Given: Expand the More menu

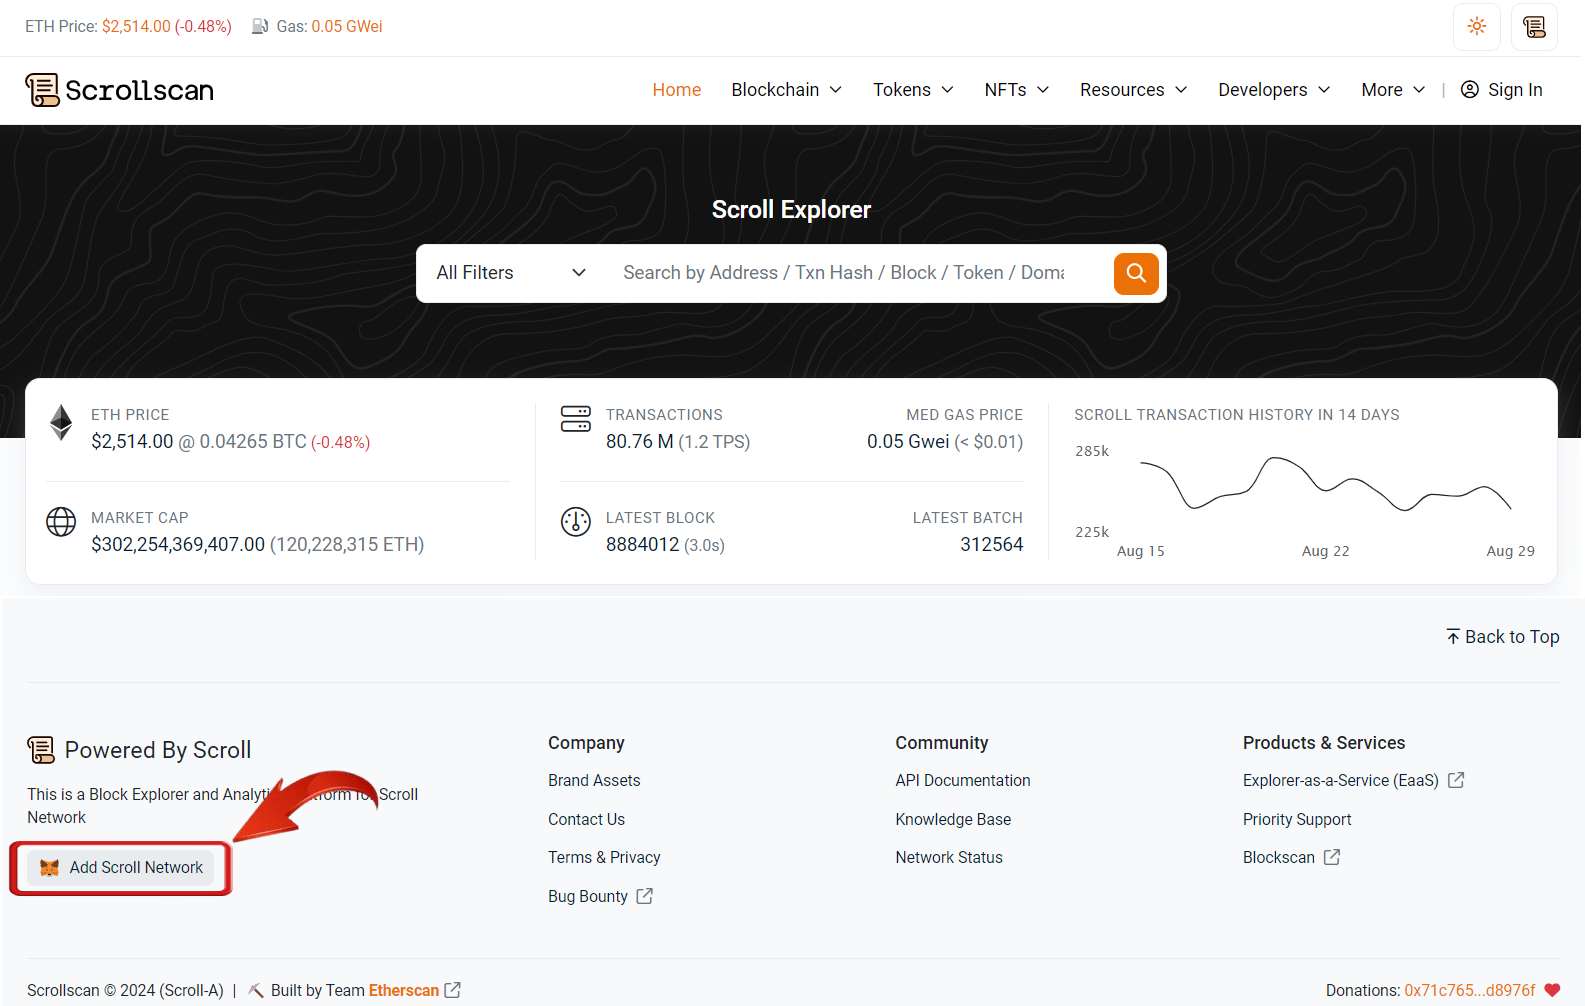Looking at the screenshot, I should [x=1393, y=90].
